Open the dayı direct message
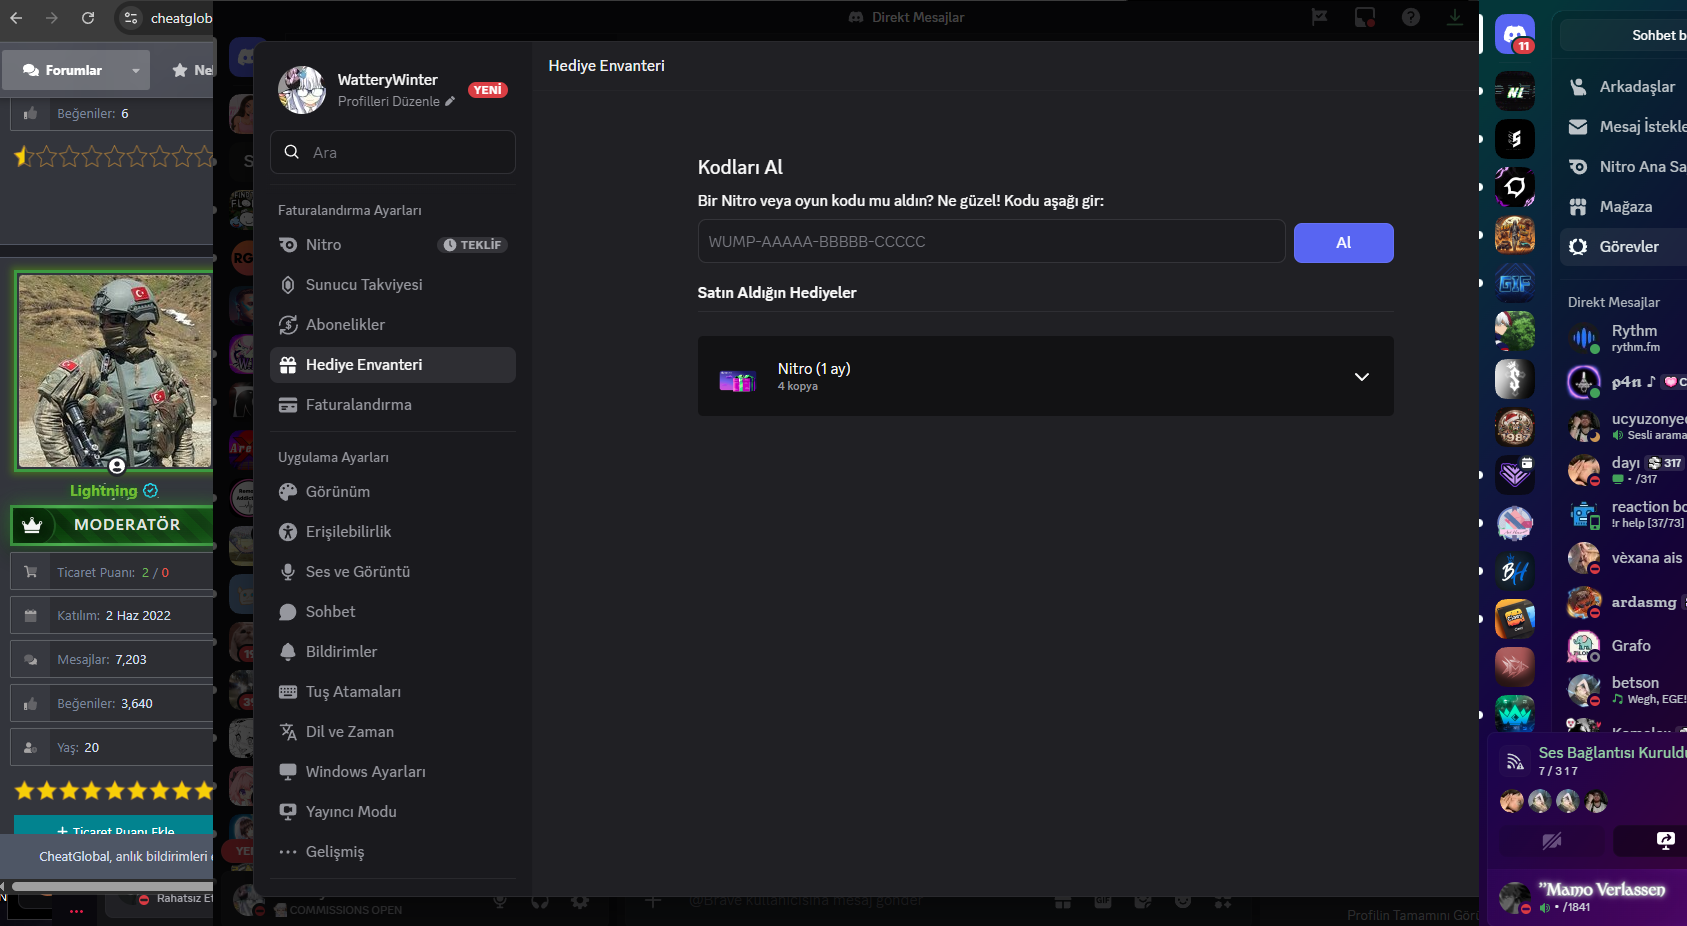 tap(1623, 470)
